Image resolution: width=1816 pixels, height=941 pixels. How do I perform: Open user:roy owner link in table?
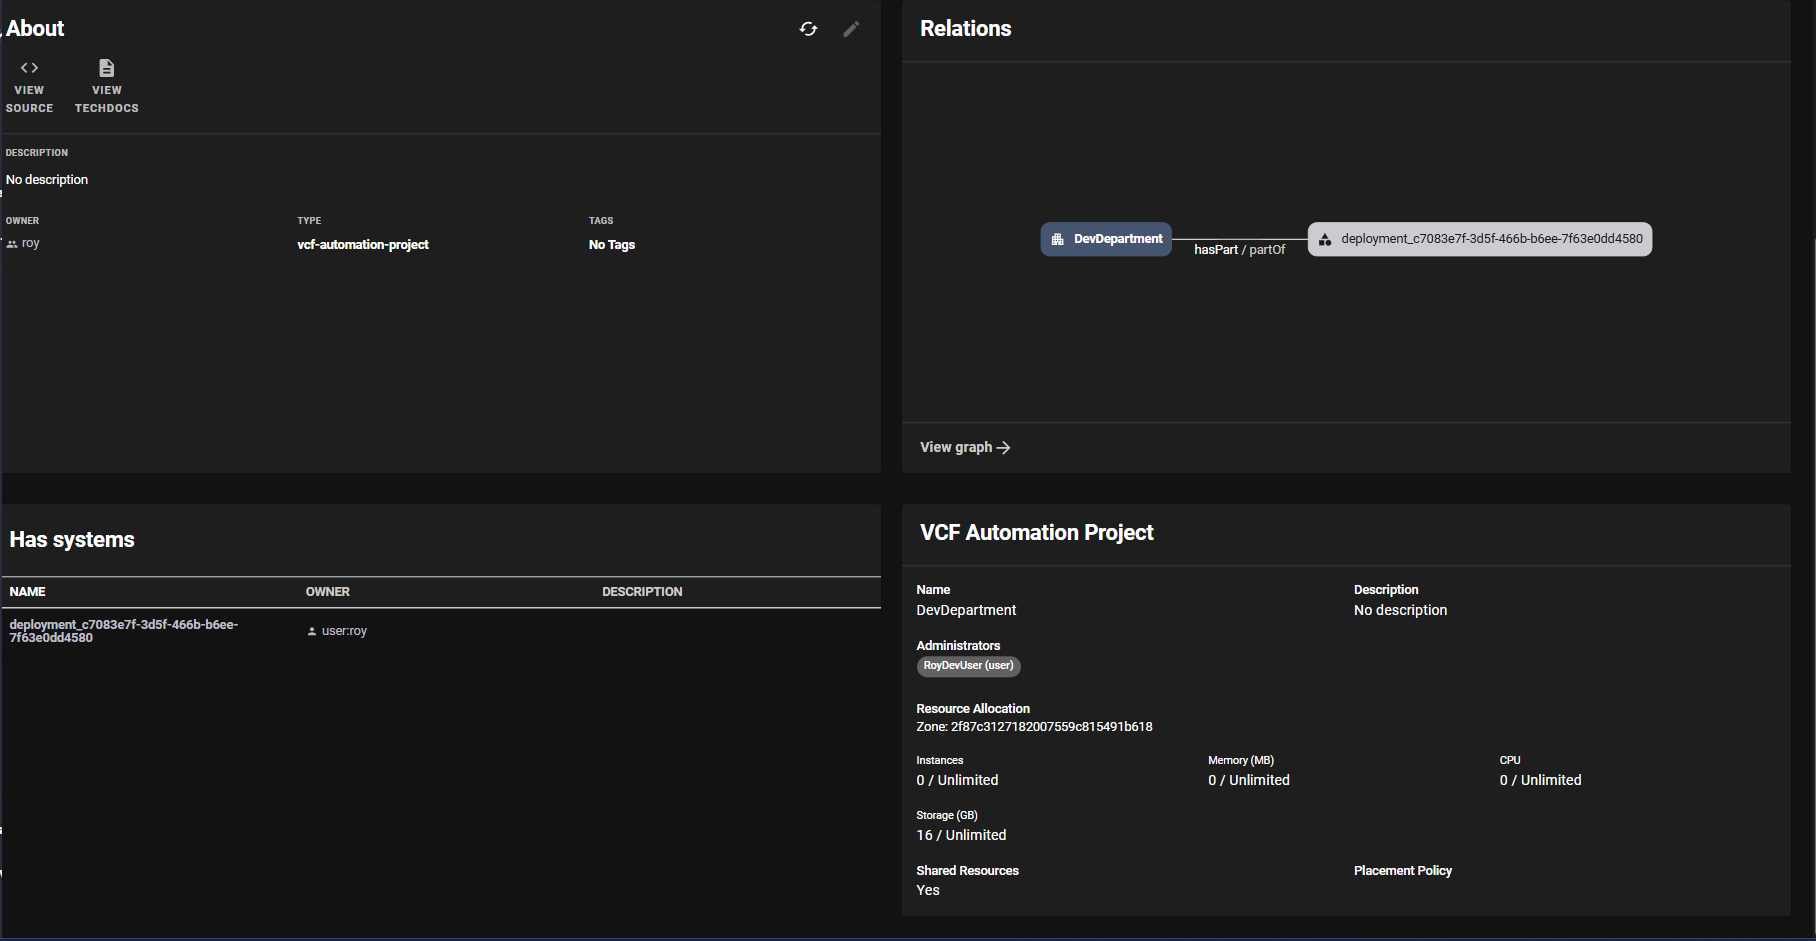pyautogui.click(x=344, y=631)
